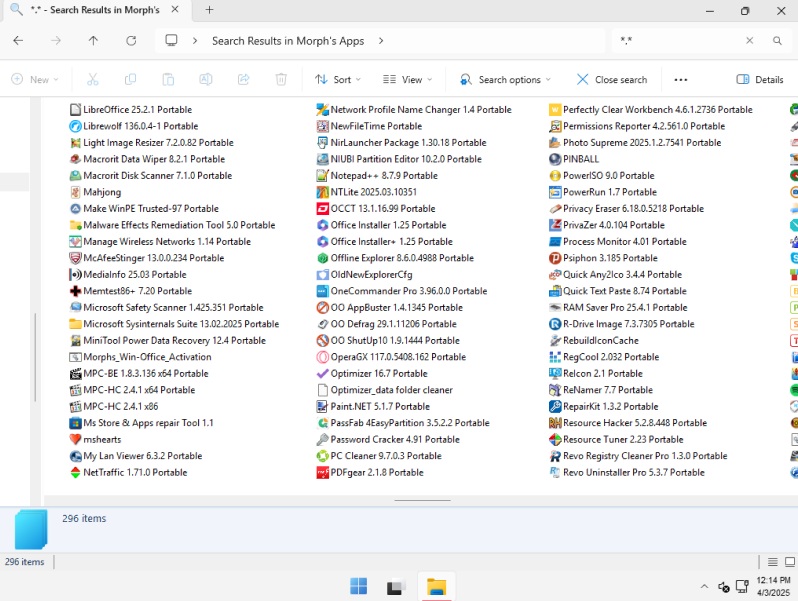
Task: Click the This PC monitor icon in address bar
Action: [172, 40]
